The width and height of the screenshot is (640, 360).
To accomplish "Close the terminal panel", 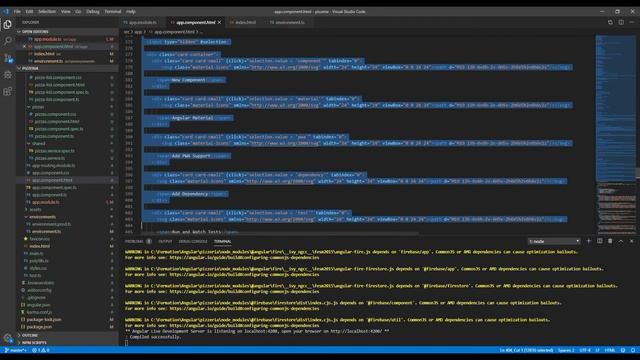I will point(631,241).
